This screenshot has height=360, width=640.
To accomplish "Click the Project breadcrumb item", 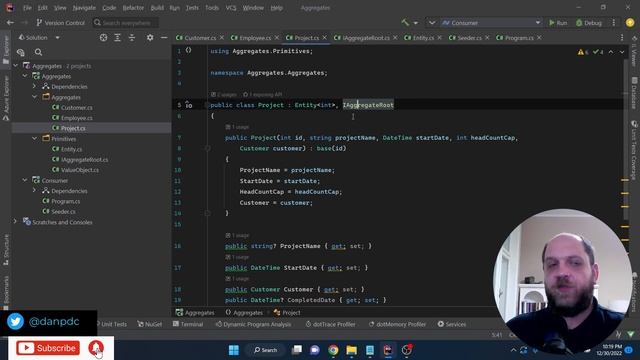I will click(287, 313).
